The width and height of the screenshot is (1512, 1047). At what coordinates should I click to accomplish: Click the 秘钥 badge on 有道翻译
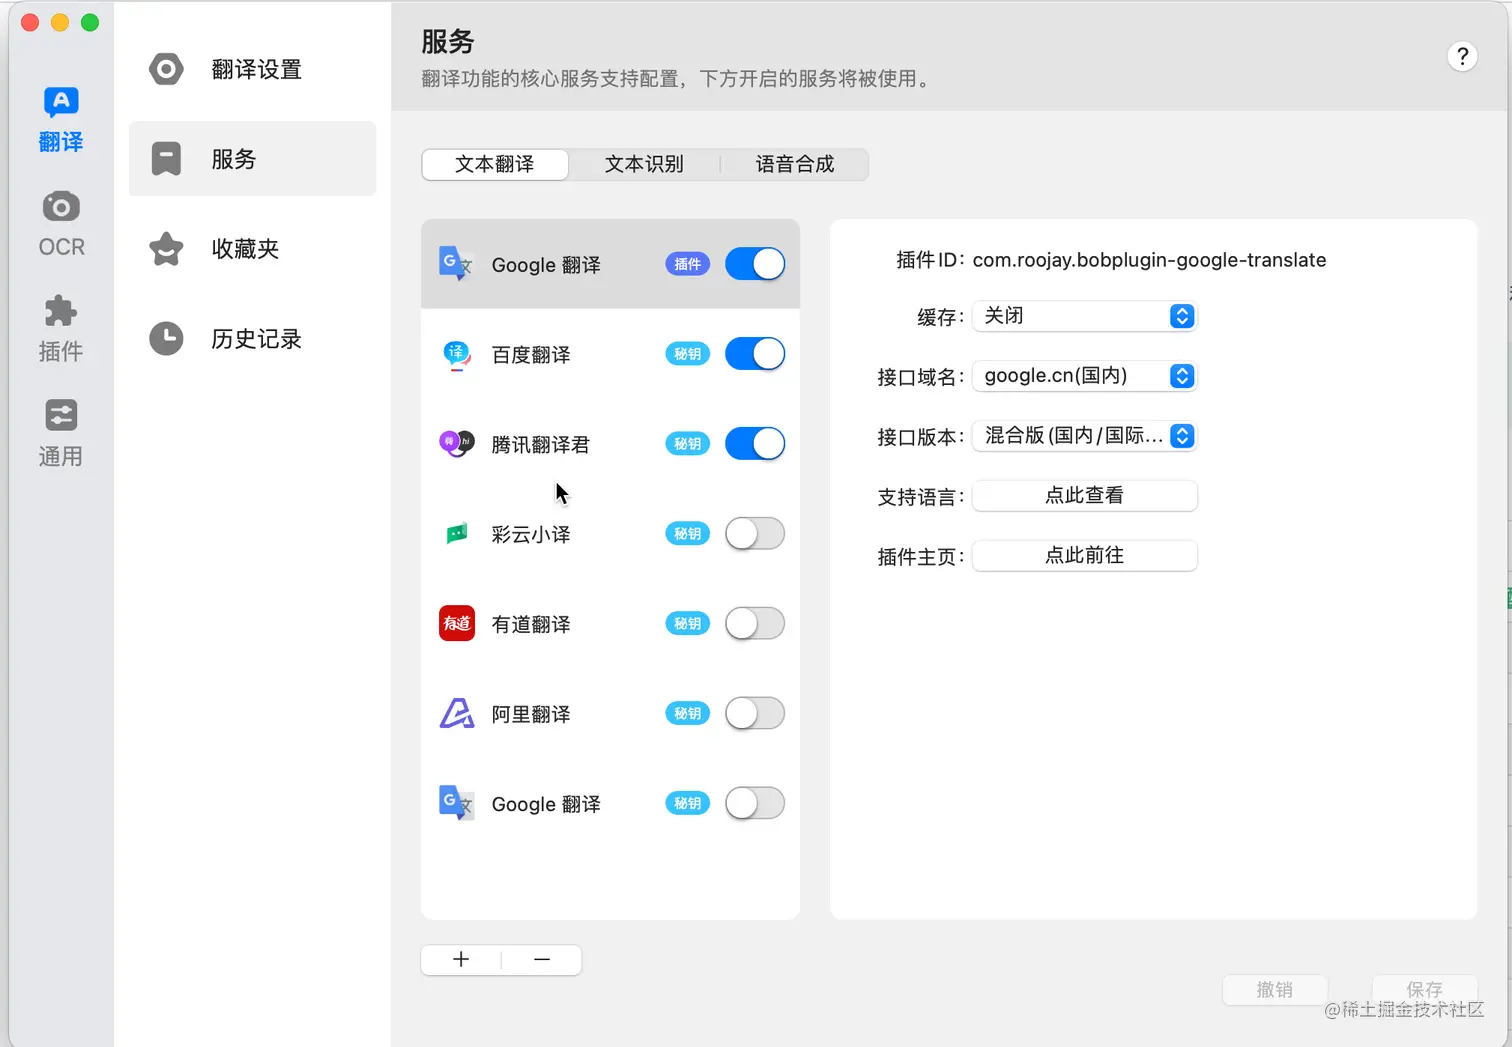pyautogui.click(x=687, y=624)
